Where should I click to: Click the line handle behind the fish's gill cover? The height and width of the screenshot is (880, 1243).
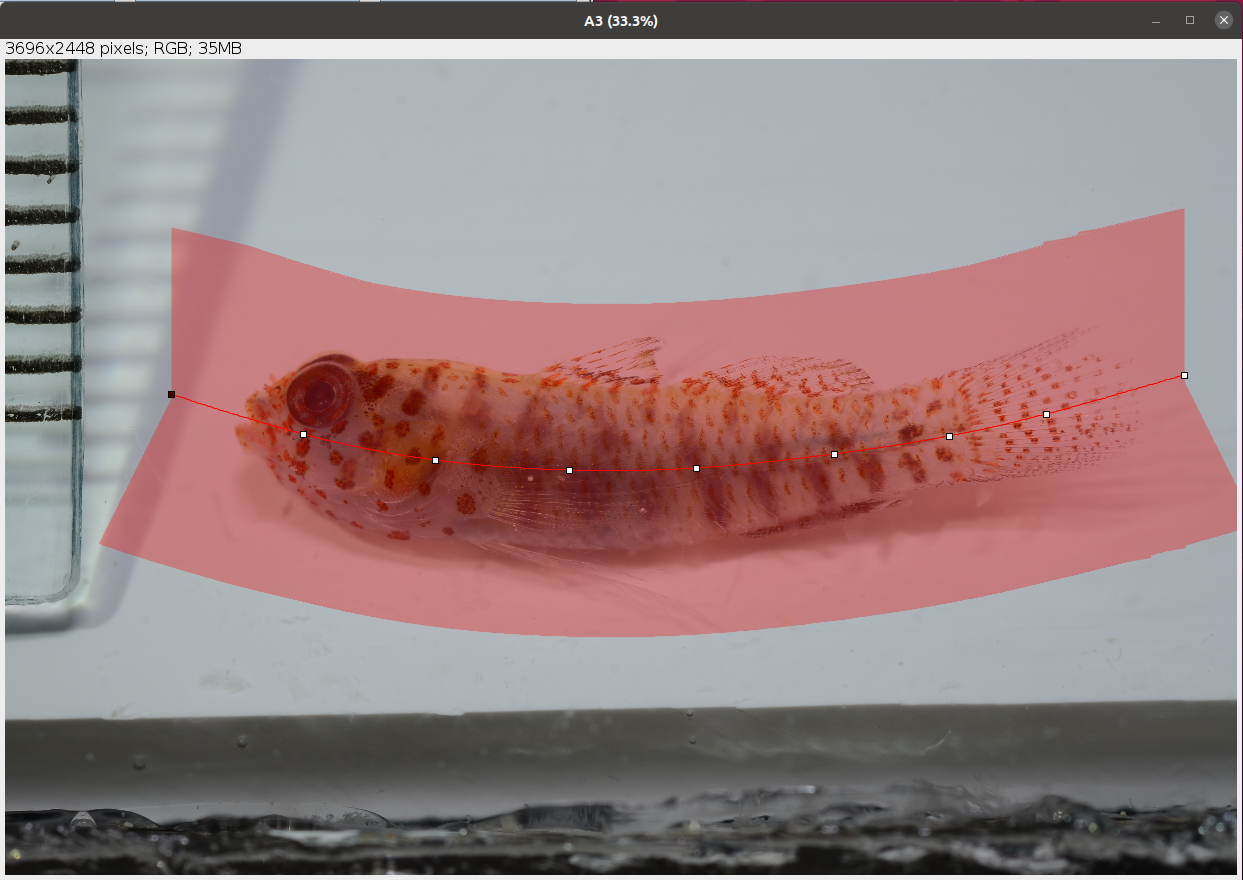436,460
